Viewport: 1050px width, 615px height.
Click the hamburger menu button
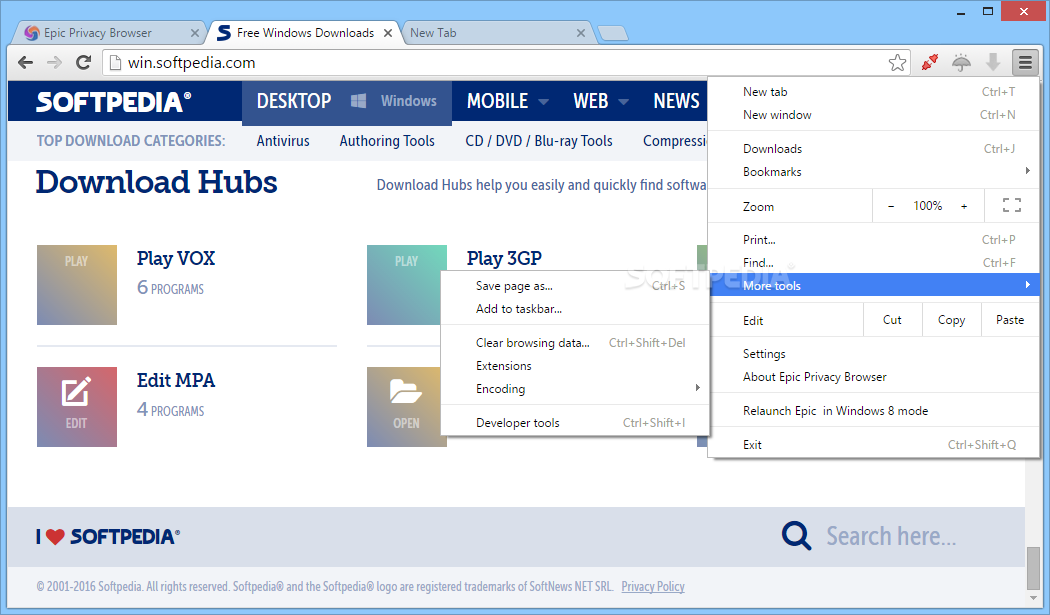coord(1025,62)
